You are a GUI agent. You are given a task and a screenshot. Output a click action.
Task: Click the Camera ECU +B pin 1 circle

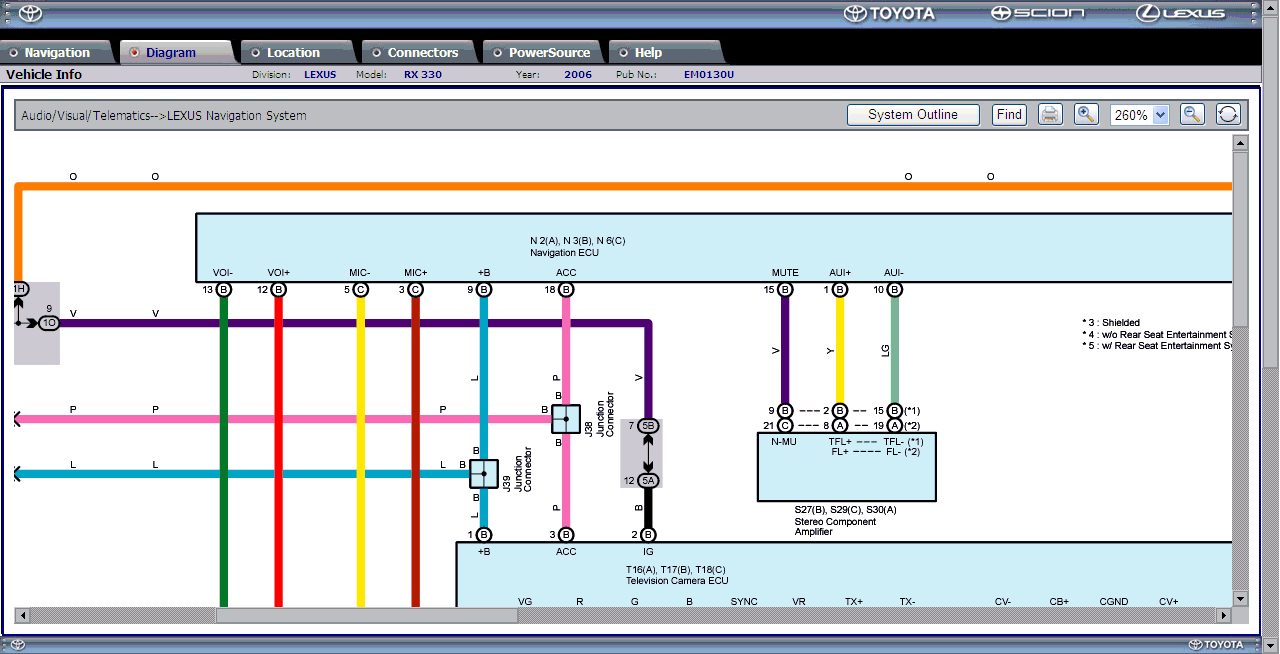(x=484, y=535)
